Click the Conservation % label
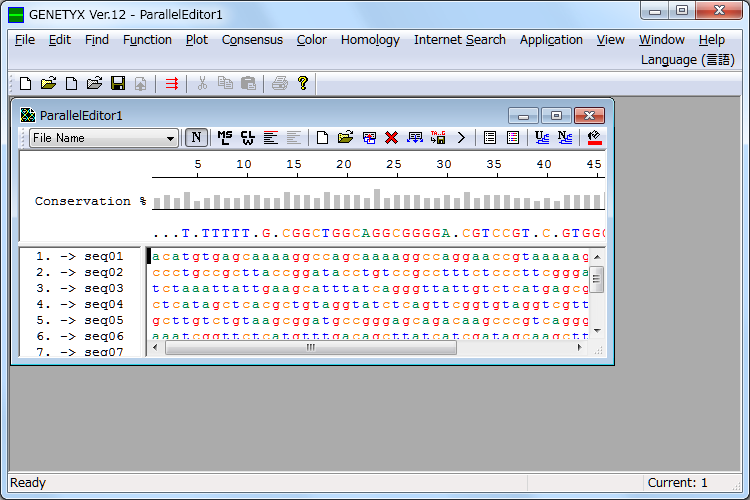Image resolution: width=750 pixels, height=500 pixels. [90, 201]
